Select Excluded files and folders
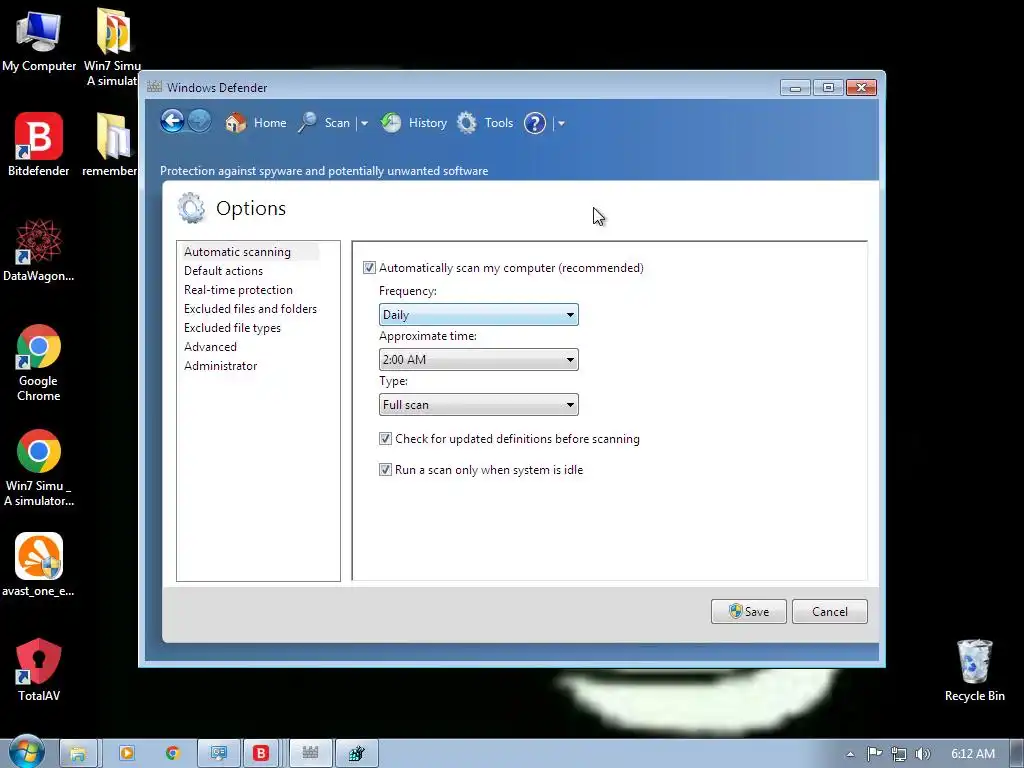 [x=250, y=308]
